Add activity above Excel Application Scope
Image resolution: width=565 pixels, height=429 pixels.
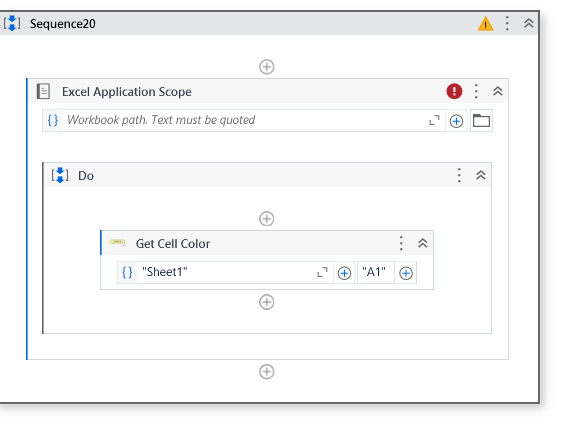[x=267, y=67]
